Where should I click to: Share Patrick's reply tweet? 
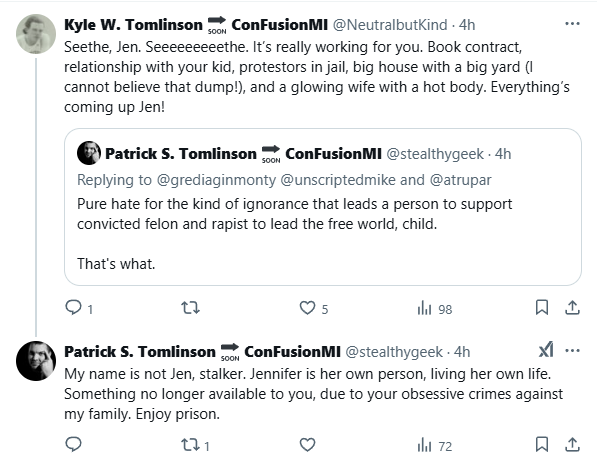click(x=572, y=444)
